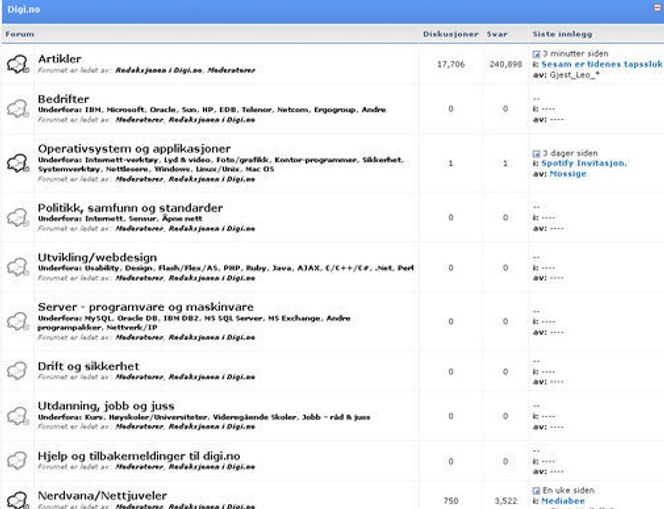Open the Videregående Skoler subforum
664x509 pixels.
(x=255, y=418)
